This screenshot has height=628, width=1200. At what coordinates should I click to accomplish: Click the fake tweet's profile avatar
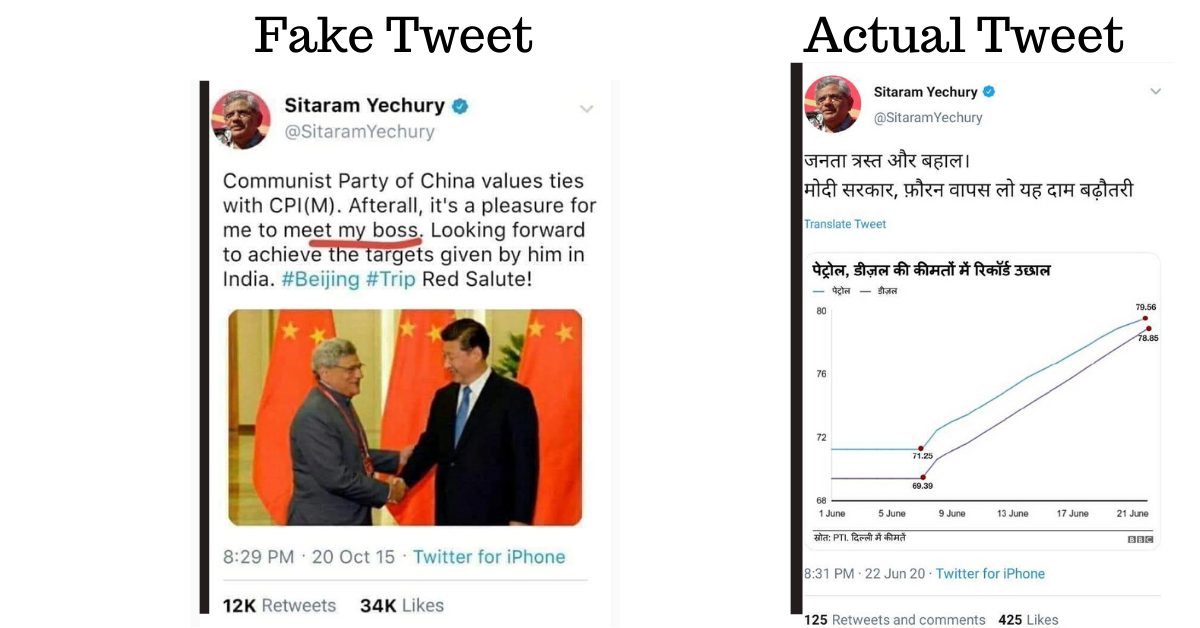[x=241, y=119]
